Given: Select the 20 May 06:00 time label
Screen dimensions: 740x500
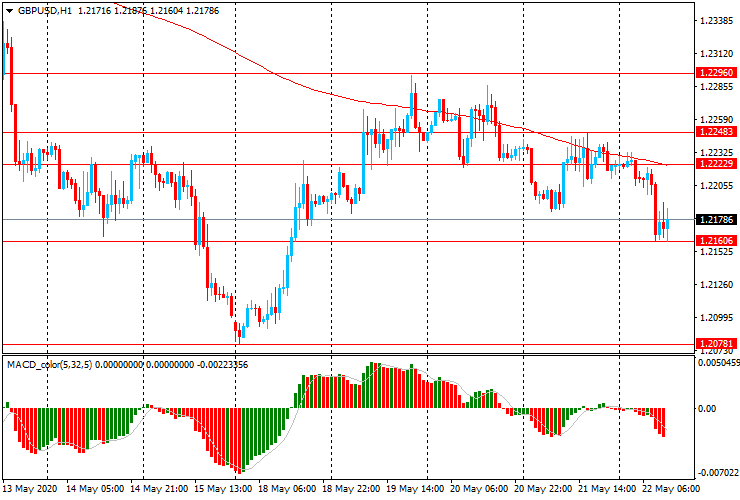Looking at the screenshot, I should (x=479, y=488).
